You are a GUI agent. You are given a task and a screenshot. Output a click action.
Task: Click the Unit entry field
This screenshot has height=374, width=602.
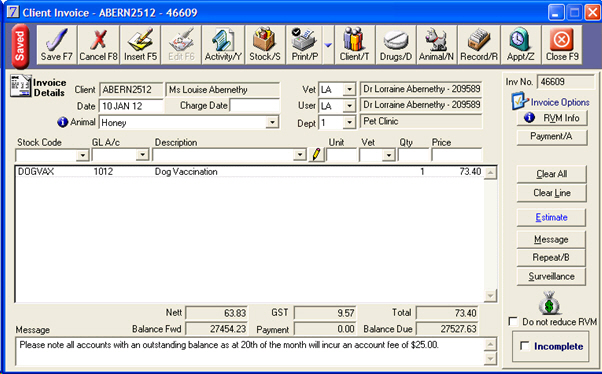click(x=341, y=155)
